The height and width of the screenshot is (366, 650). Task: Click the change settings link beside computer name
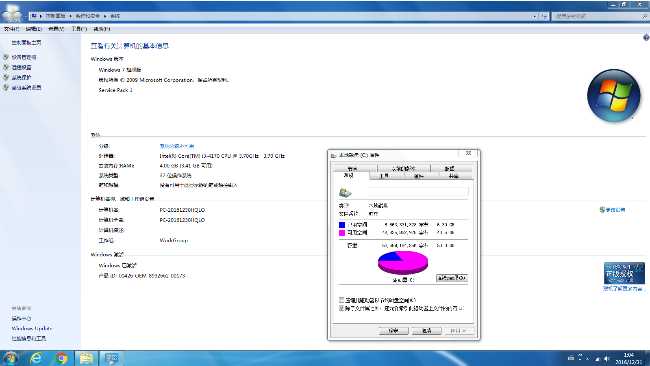612,210
